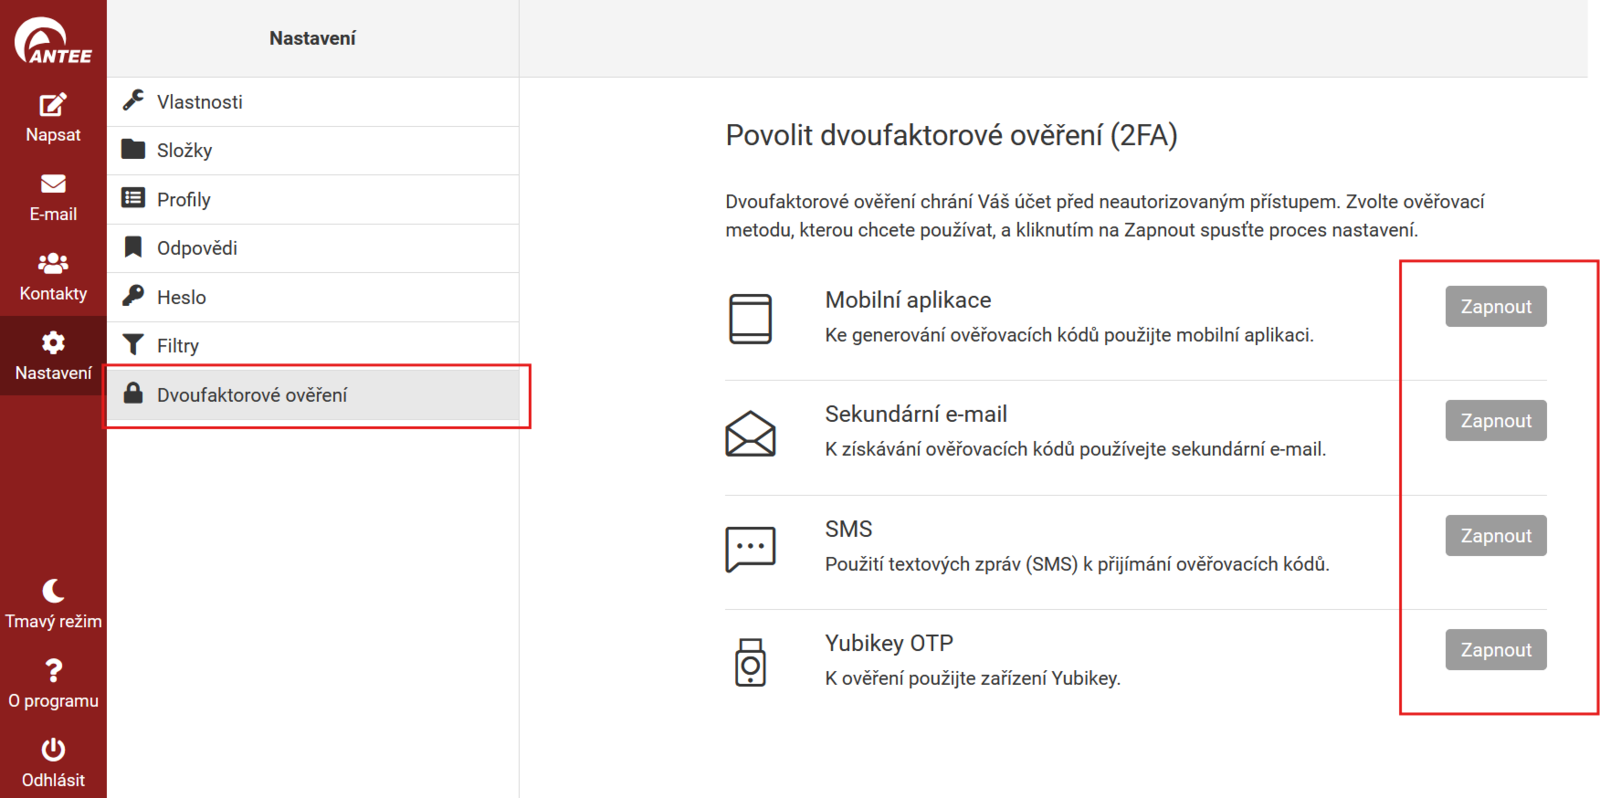The height and width of the screenshot is (798, 1600).
Task: Enable Mobilní aplikace with Zapnout
Action: click(x=1495, y=307)
